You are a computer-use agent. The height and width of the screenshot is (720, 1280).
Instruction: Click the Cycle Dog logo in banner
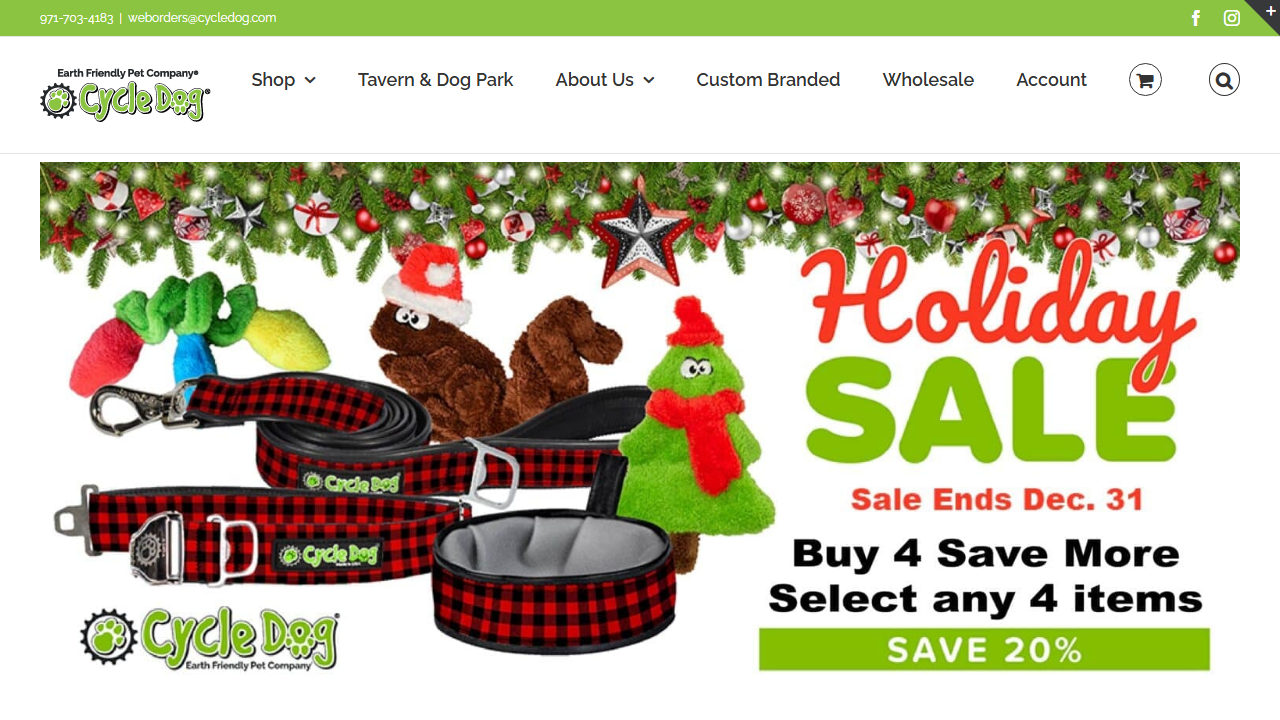pyautogui.click(x=210, y=638)
